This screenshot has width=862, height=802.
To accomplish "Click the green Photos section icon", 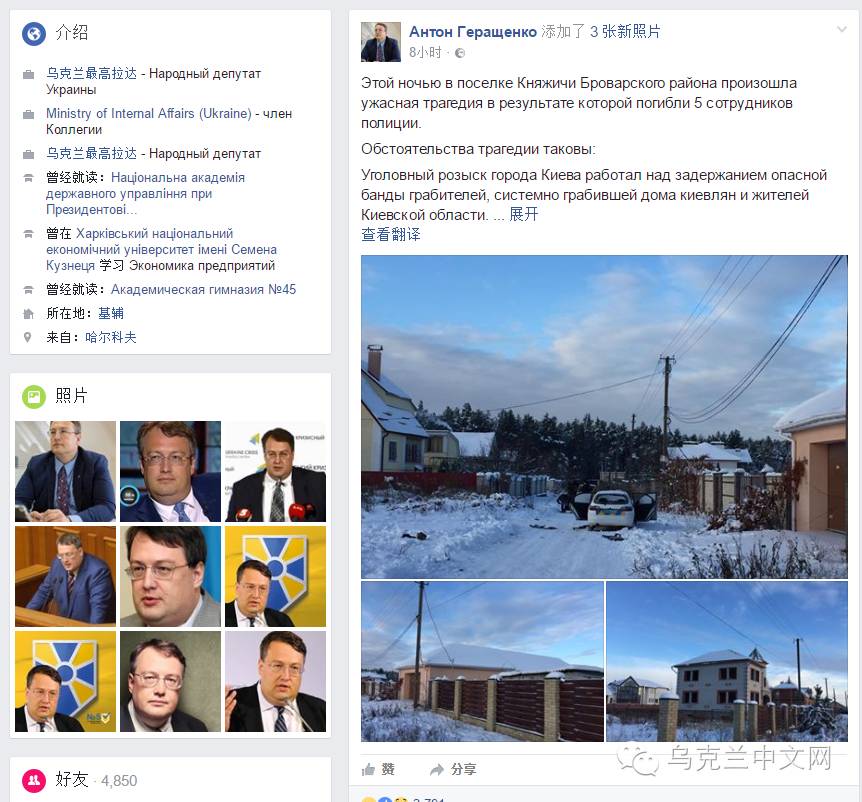I will click(x=34, y=396).
